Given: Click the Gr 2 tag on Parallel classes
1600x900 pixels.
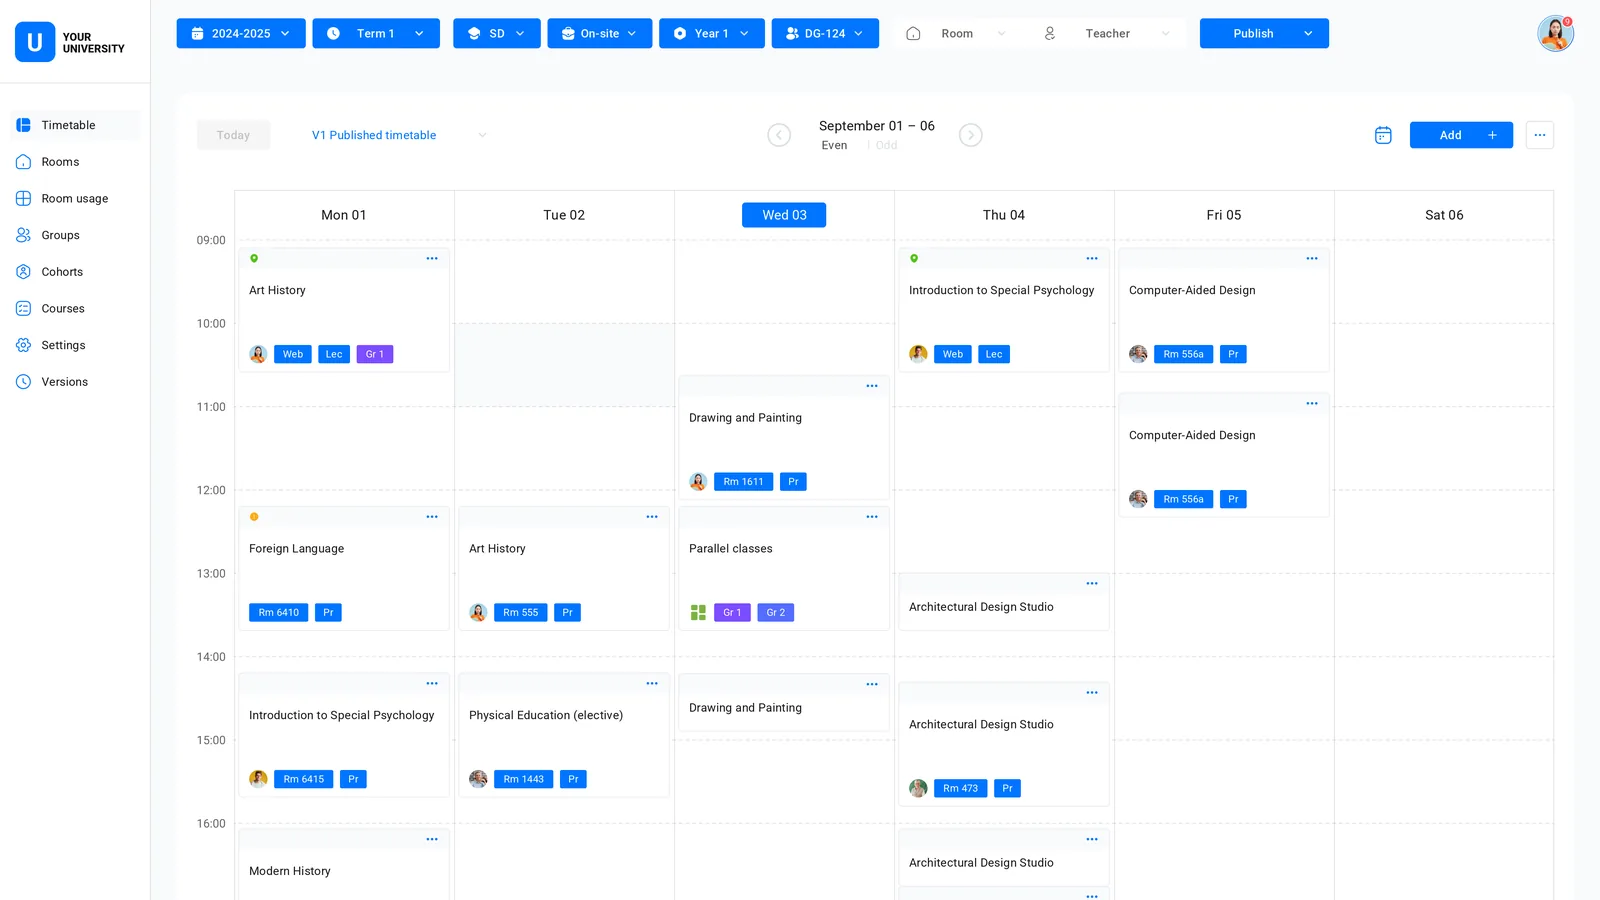Looking at the screenshot, I should [x=775, y=612].
